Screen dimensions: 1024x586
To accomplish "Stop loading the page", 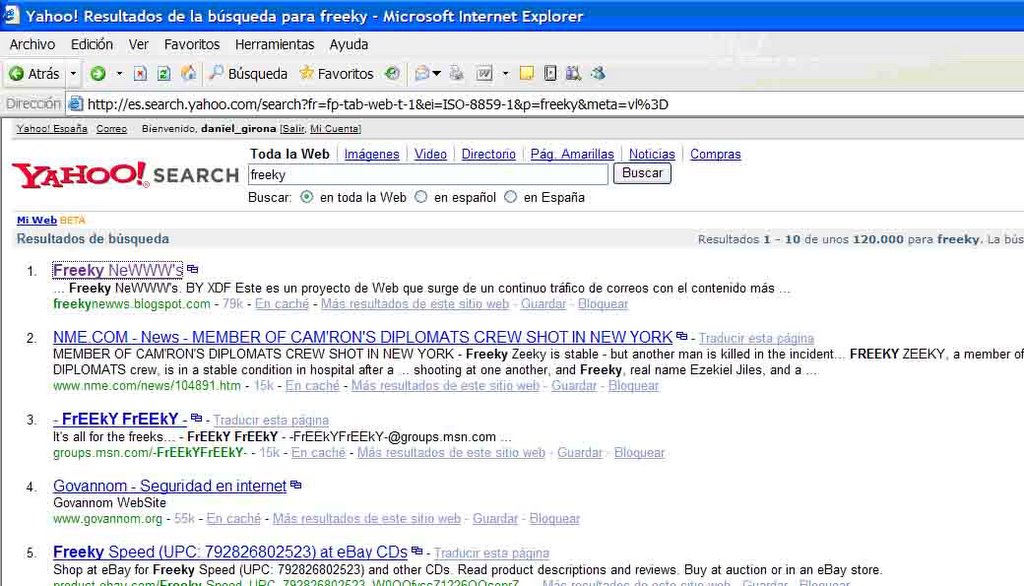I will coord(140,74).
